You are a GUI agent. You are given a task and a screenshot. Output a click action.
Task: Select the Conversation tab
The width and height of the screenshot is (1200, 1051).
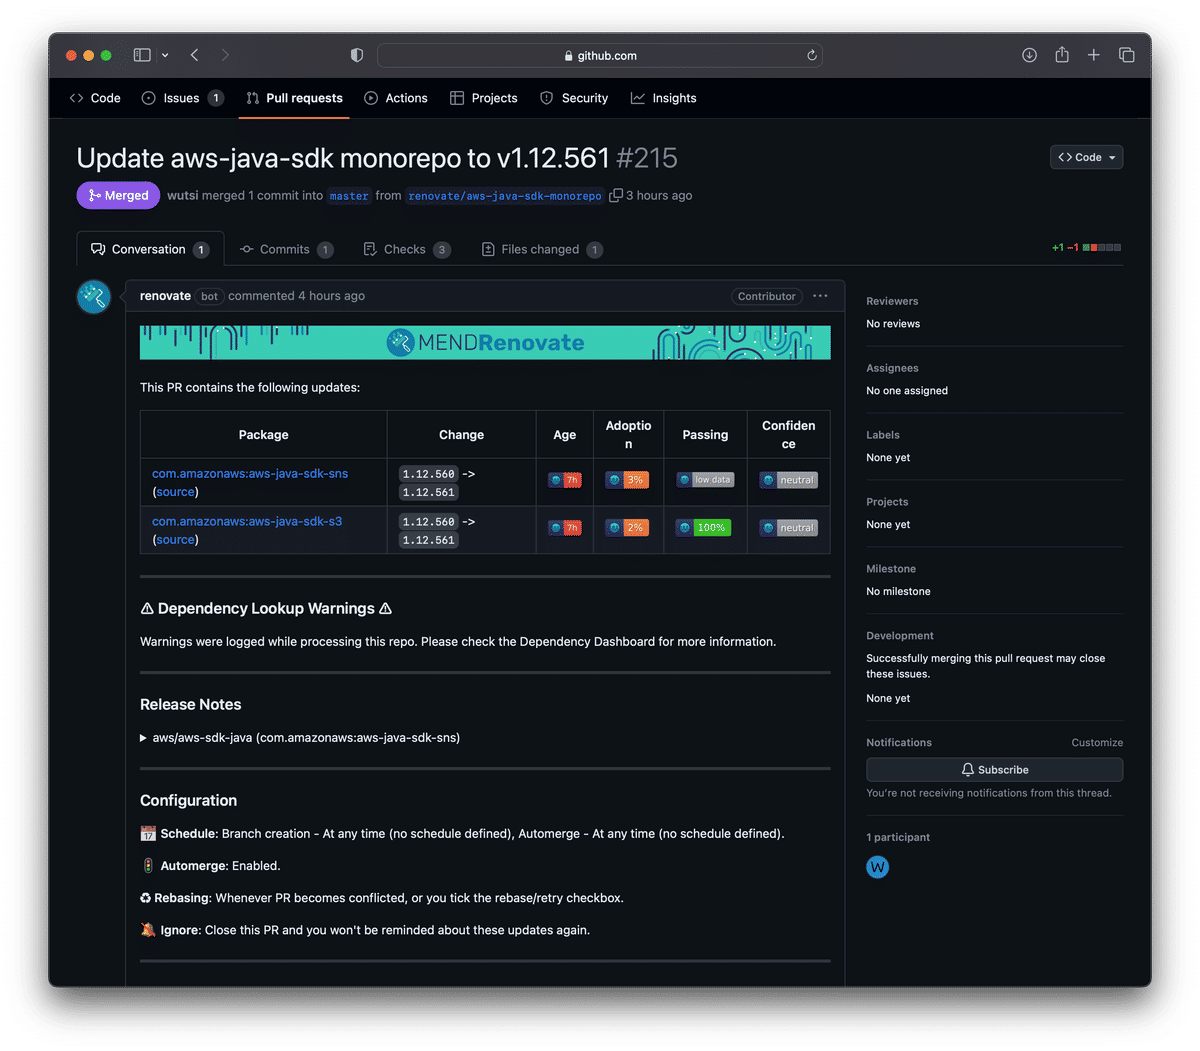click(x=150, y=249)
